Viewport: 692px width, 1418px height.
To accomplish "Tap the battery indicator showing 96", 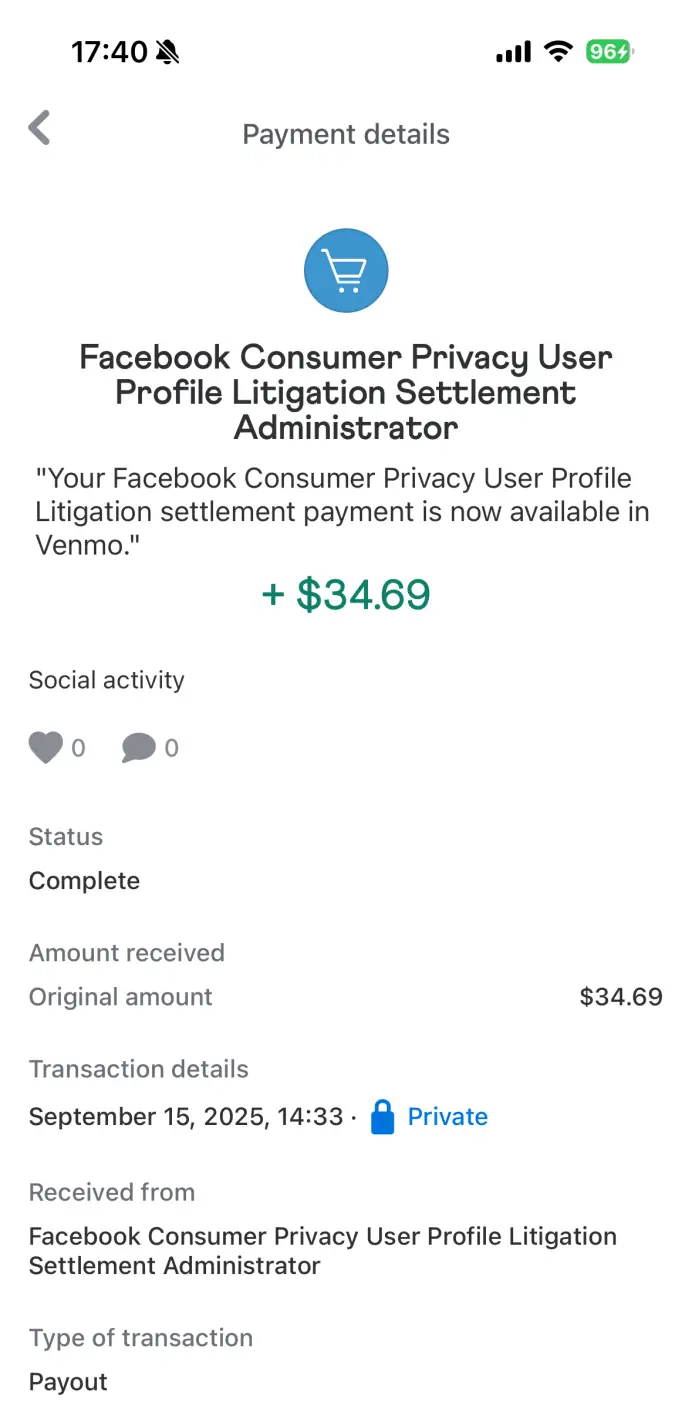I will pos(610,52).
